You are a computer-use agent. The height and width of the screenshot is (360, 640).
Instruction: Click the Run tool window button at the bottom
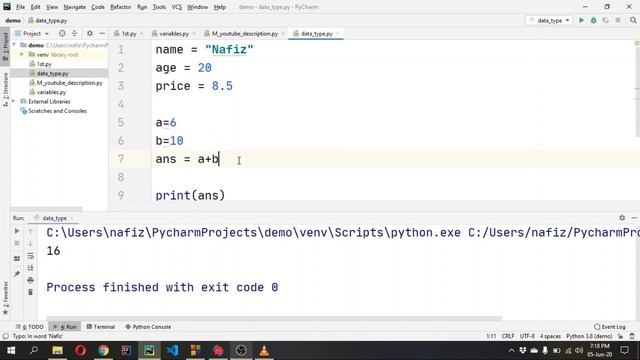click(x=65, y=327)
